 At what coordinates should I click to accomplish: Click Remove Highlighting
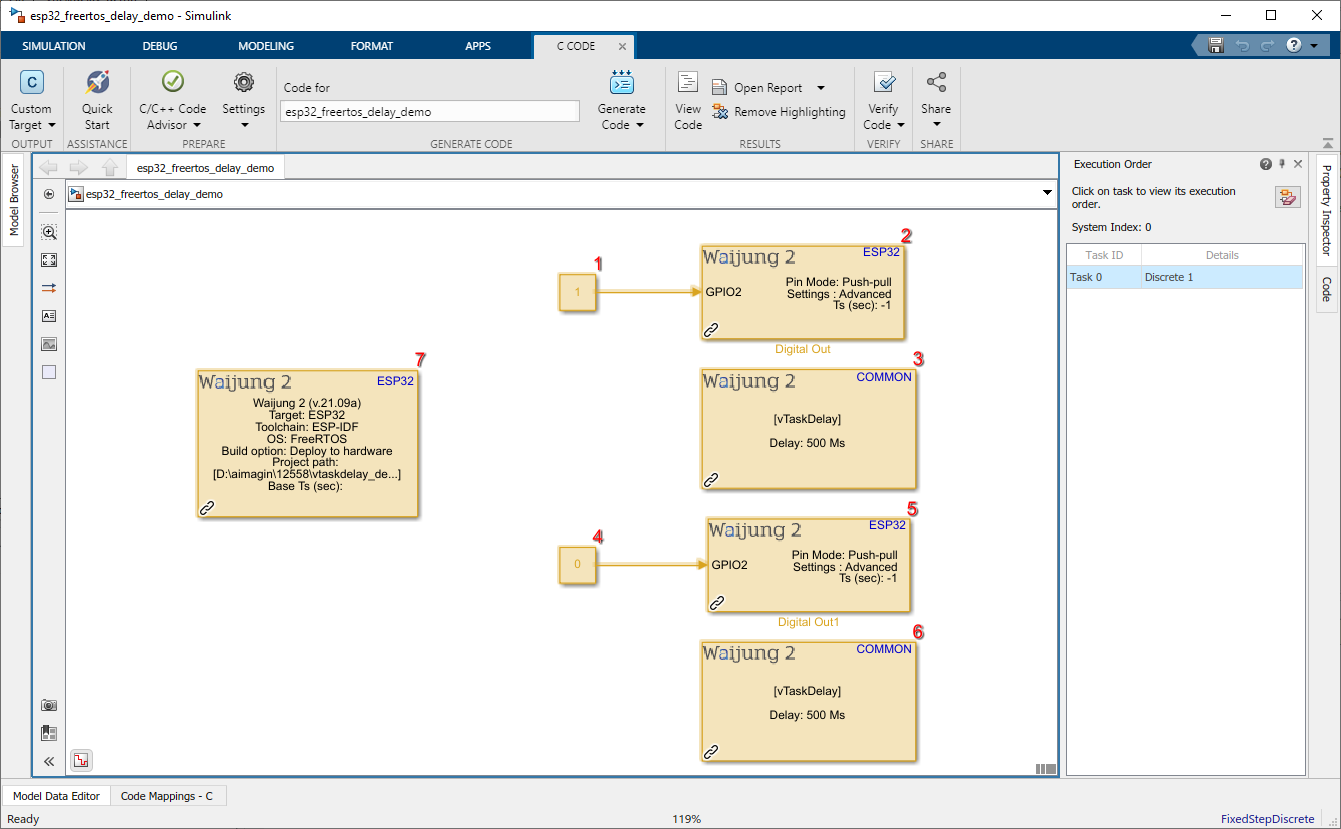pyautogui.click(x=779, y=112)
